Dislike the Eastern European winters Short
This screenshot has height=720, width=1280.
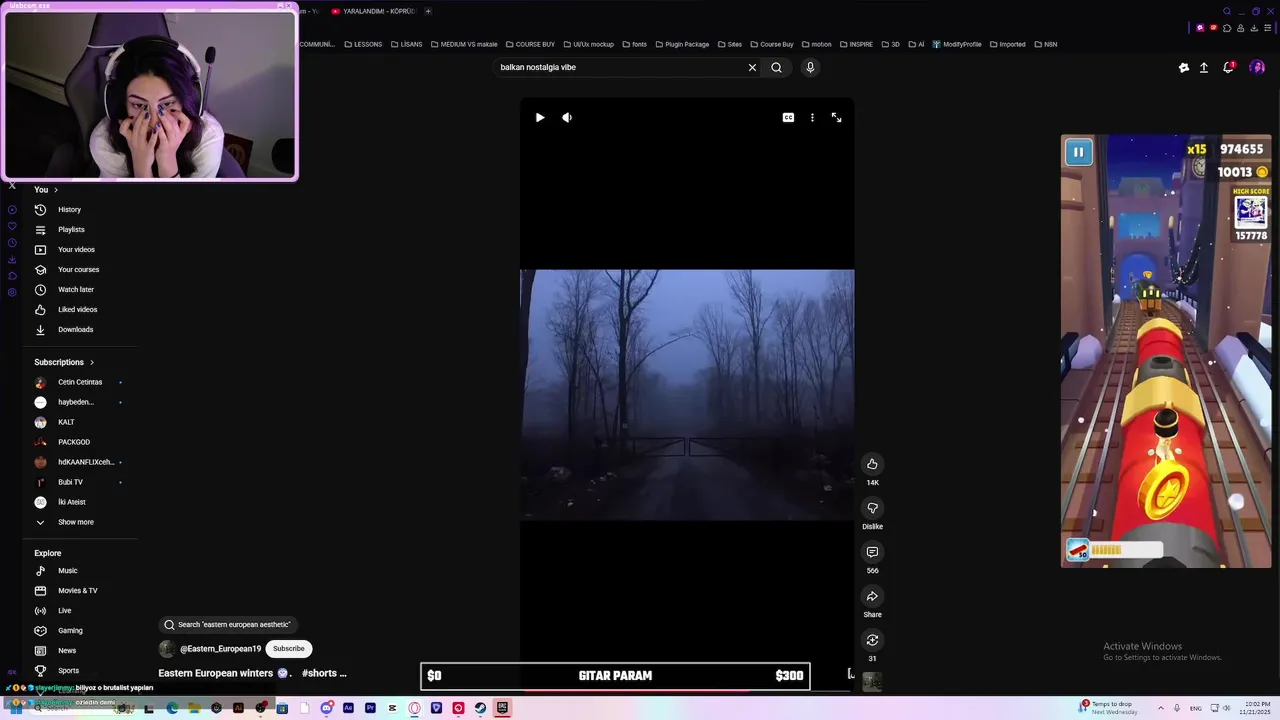[x=872, y=508]
